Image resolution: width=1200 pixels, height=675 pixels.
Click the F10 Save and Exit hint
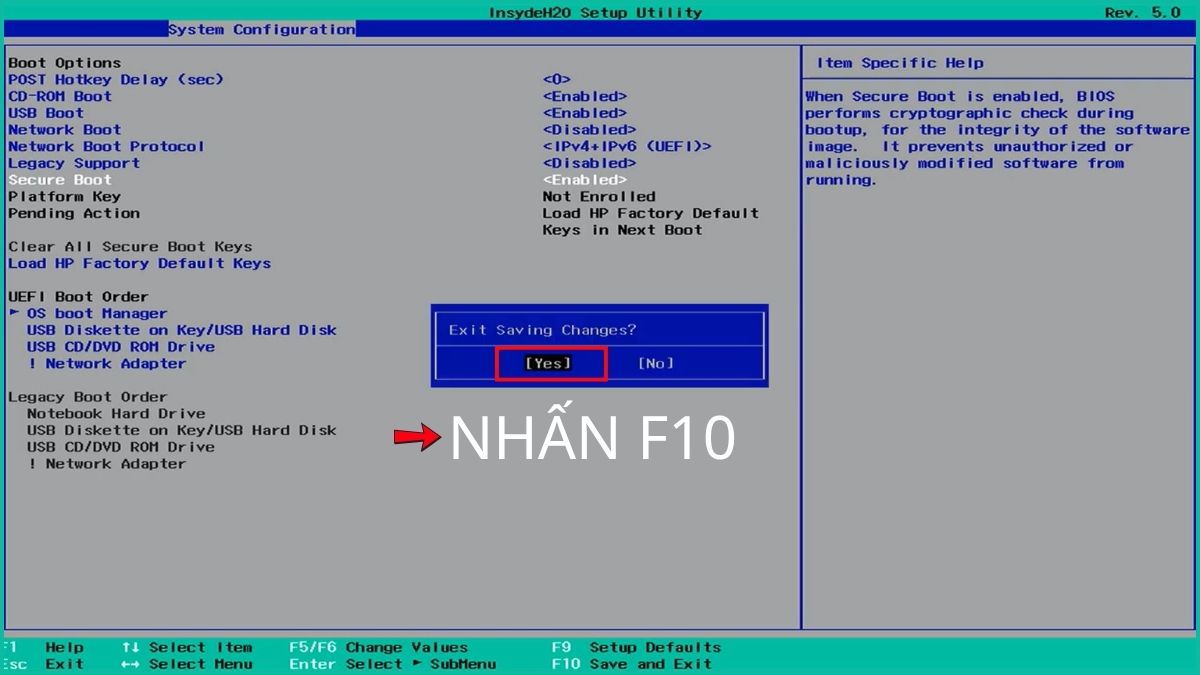[x=632, y=664]
